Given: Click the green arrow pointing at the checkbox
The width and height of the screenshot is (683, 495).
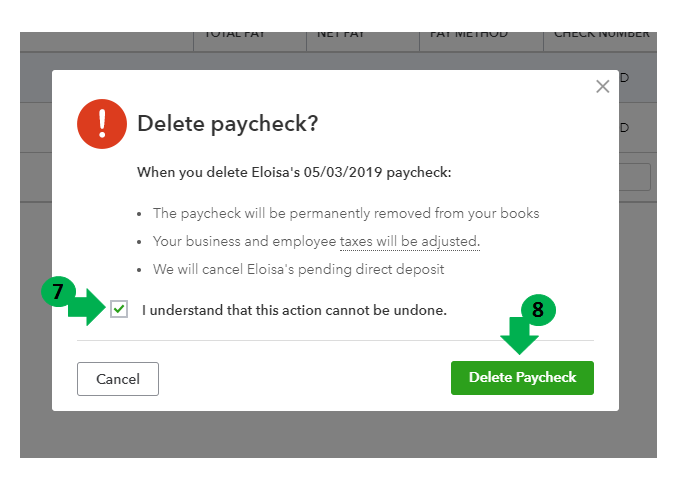Looking at the screenshot, I should (88, 308).
